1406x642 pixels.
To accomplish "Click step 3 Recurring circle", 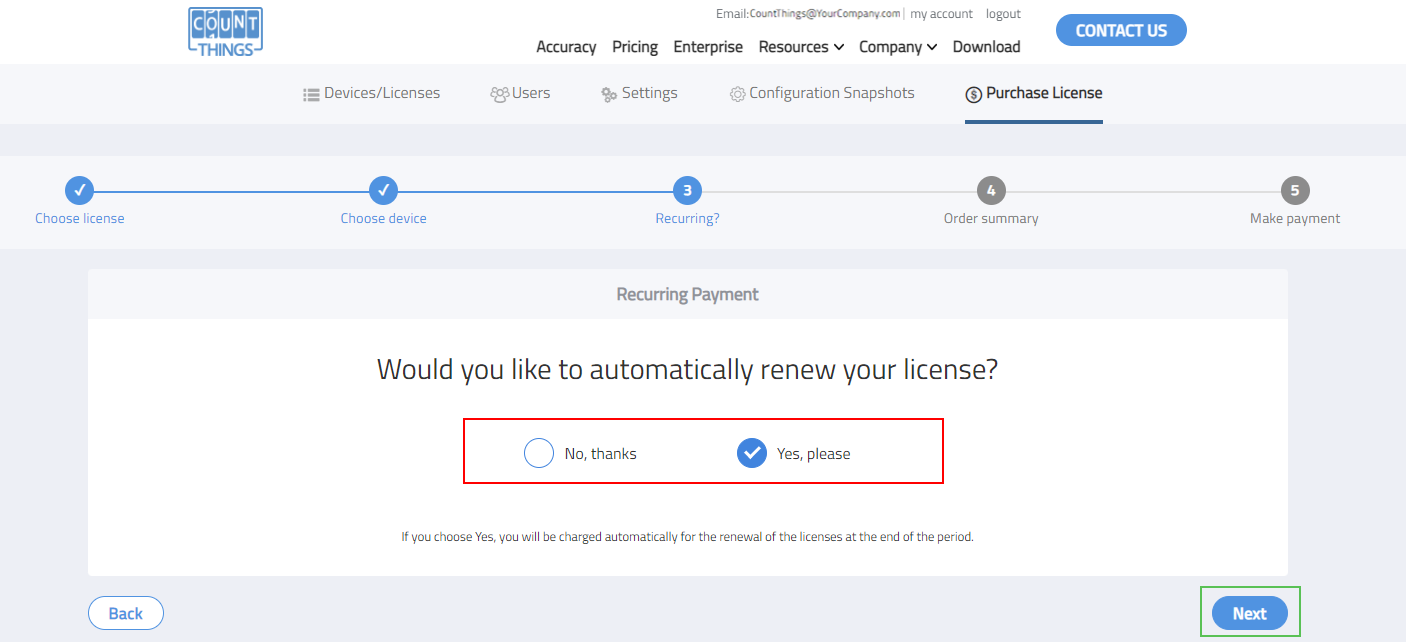I will pyautogui.click(x=687, y=190).
